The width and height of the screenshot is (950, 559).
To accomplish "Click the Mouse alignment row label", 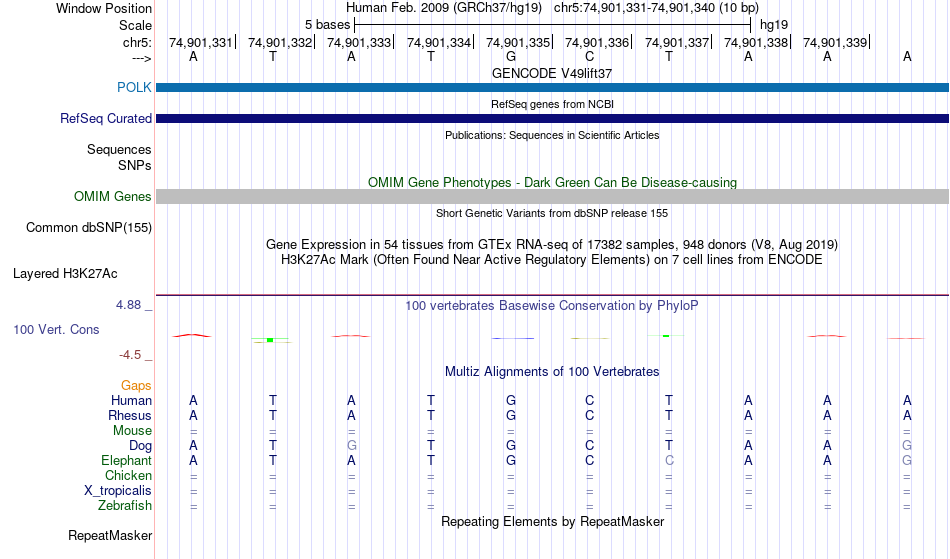I will pos(132,431).
